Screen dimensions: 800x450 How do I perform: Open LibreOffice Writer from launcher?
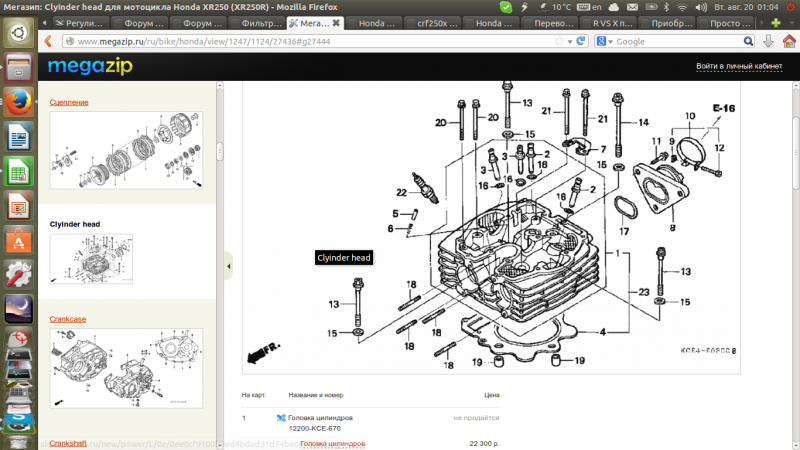(18, 137)
